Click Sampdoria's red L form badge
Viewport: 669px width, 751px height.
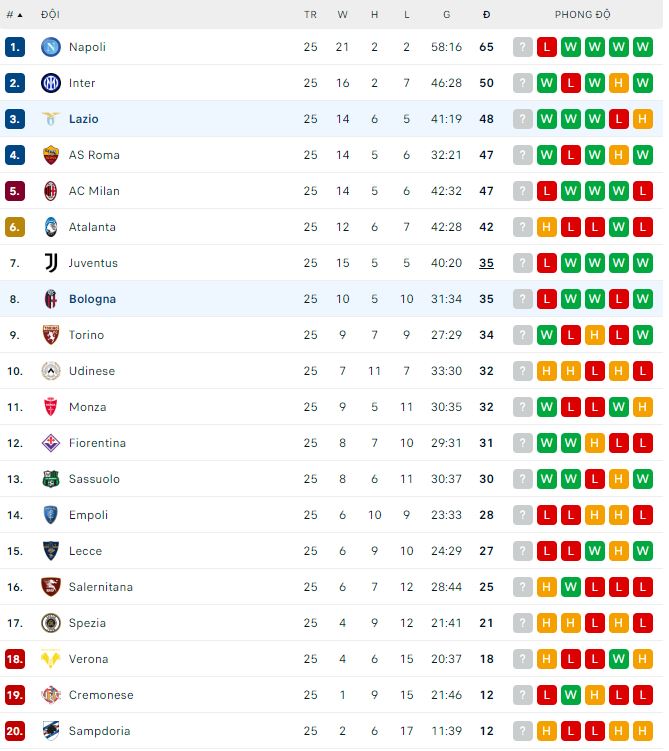(x=571, y=731)
